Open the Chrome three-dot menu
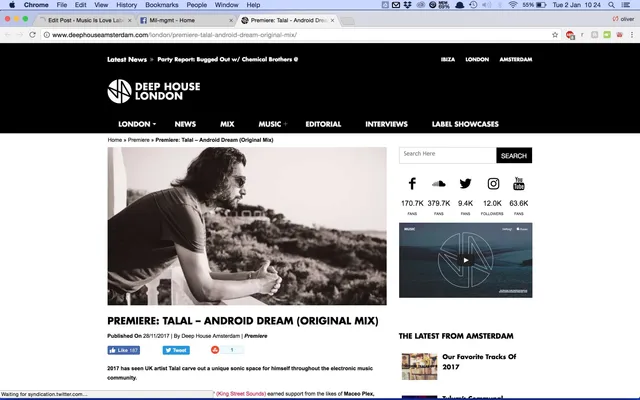The height and width of the screenshot is (400, 640). 632,35
